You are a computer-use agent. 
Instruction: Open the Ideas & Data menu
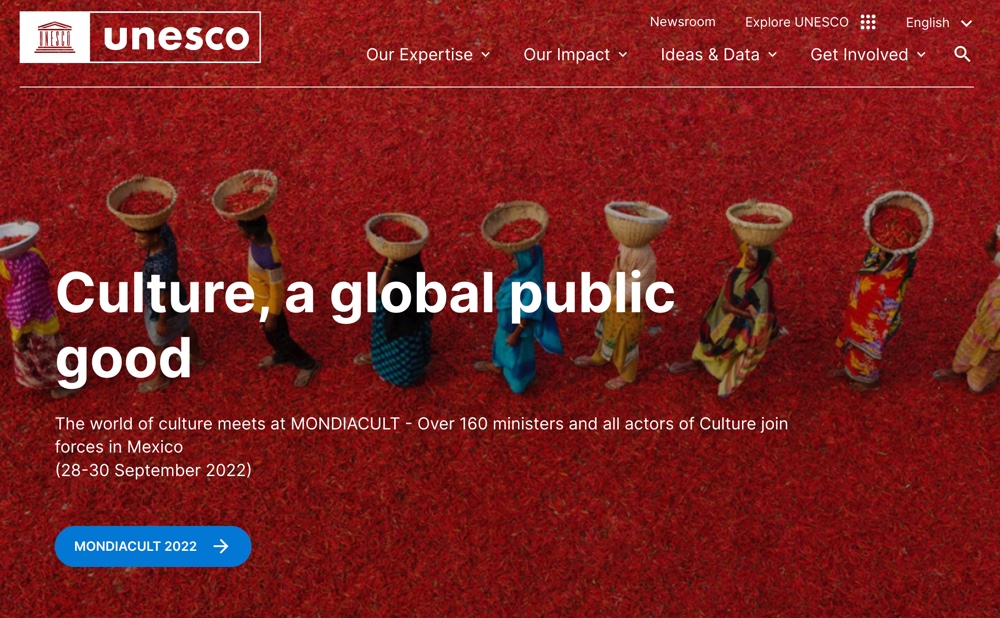click(719, 55)
